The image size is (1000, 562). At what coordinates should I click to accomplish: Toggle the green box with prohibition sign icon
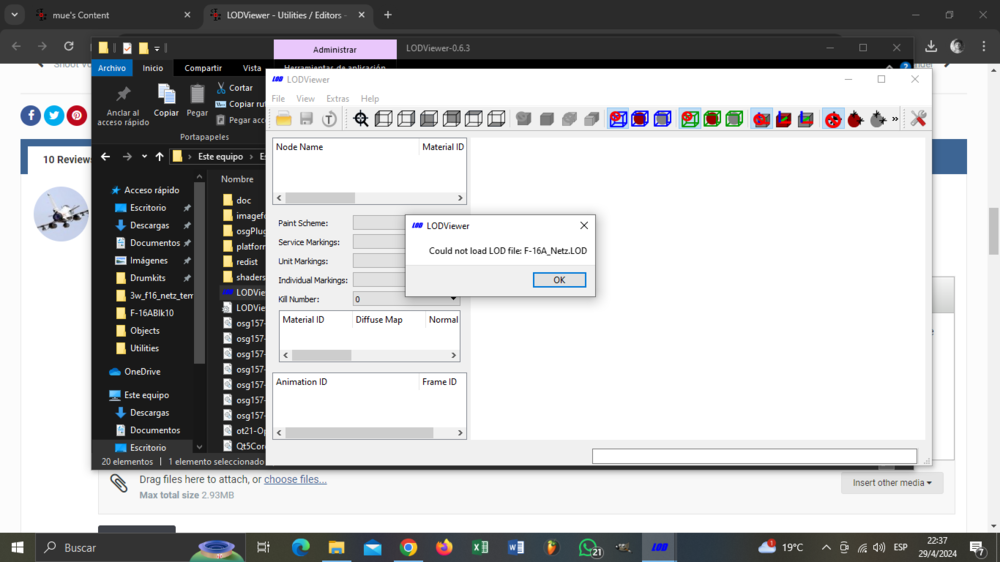tap(690, 119)
